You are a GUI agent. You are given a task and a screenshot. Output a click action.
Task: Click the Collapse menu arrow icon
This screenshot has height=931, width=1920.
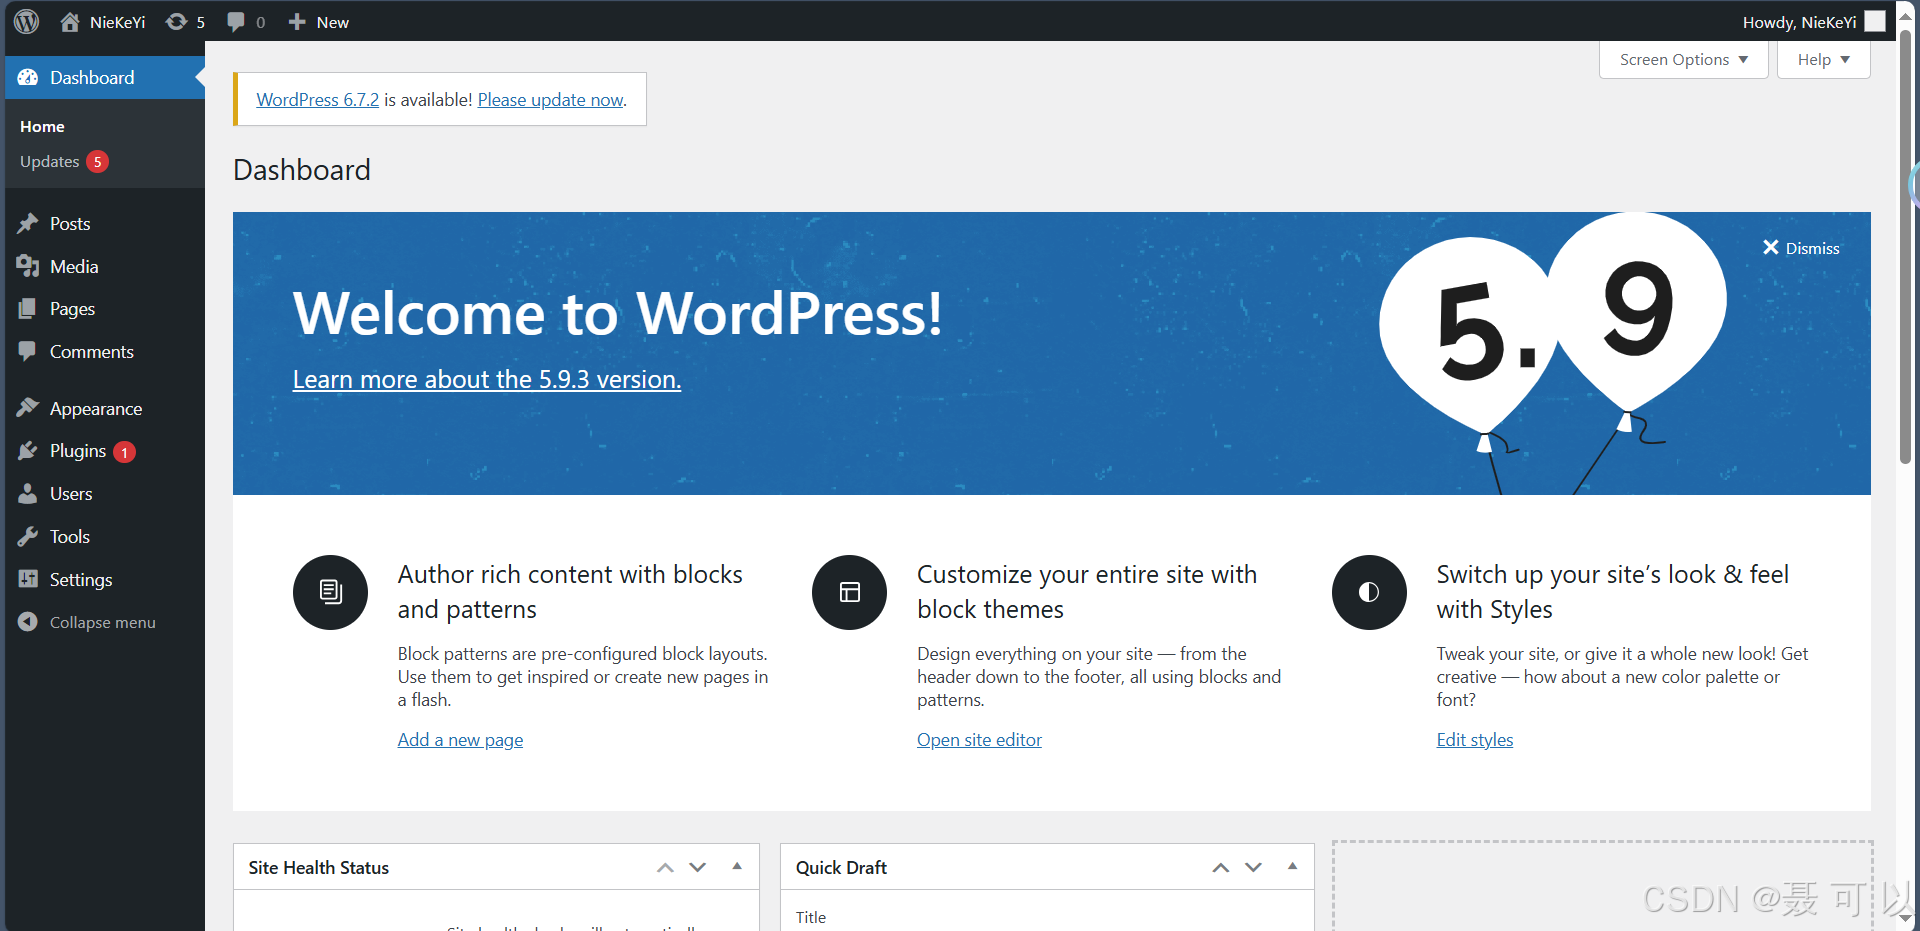coord(28,622)
